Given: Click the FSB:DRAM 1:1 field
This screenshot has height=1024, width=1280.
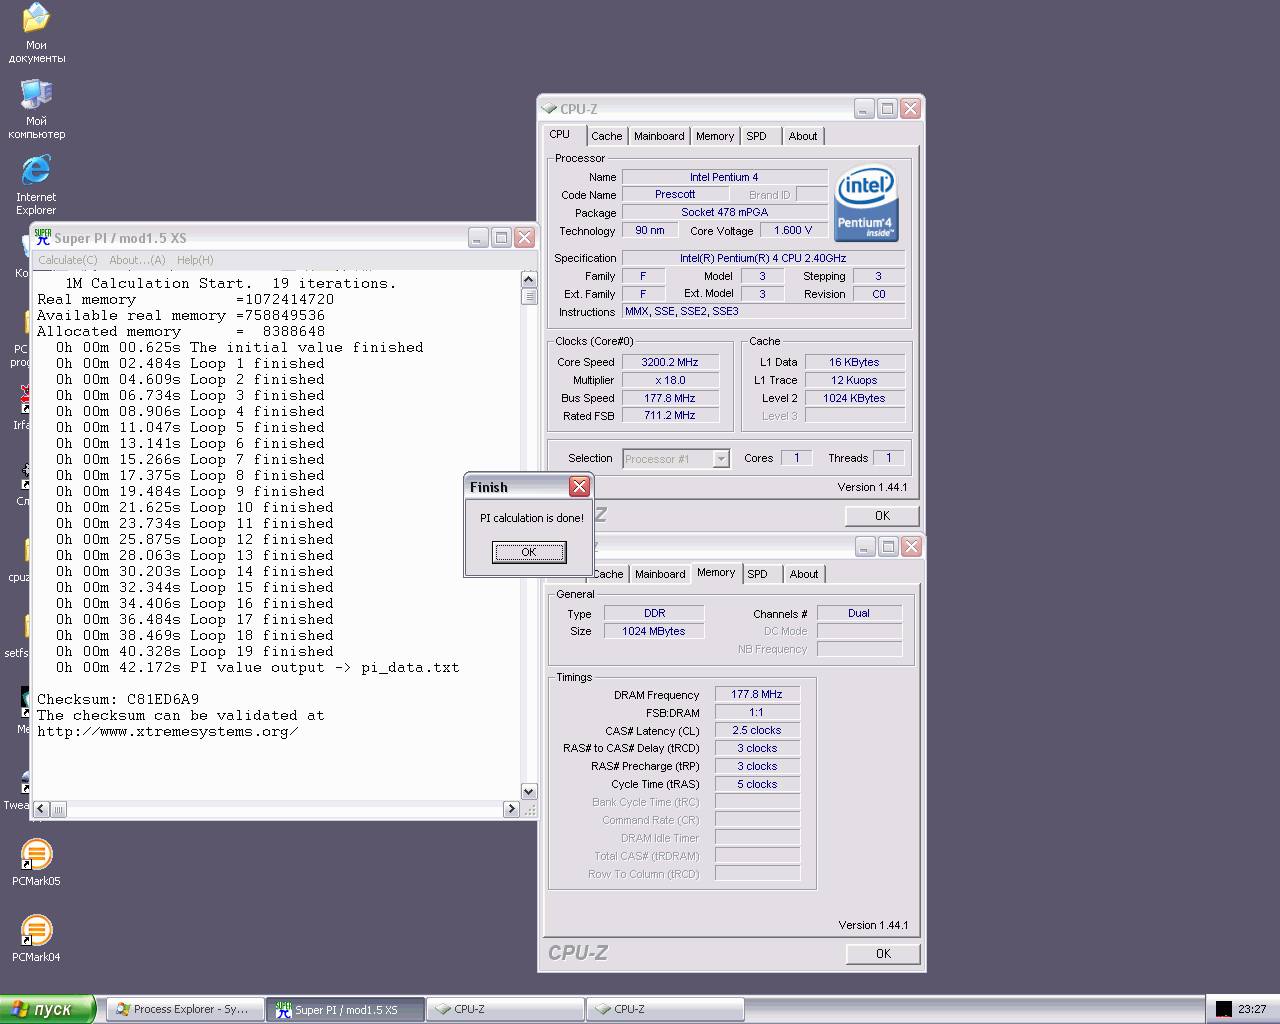Looking at the screenshot, I should click(x=757, y=712).
